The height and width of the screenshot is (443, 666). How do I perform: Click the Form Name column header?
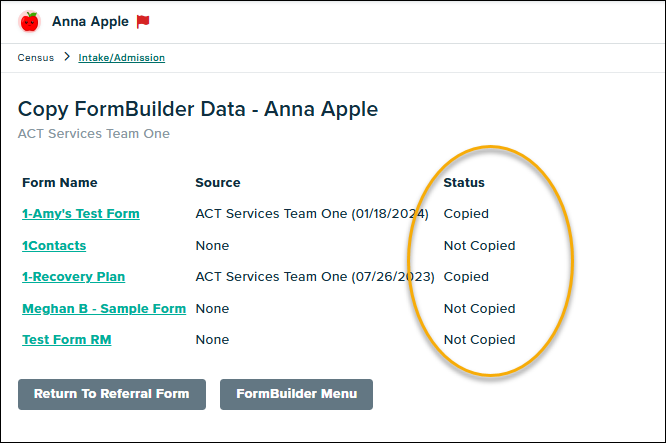pyautogui.click(x=60, y=183)
